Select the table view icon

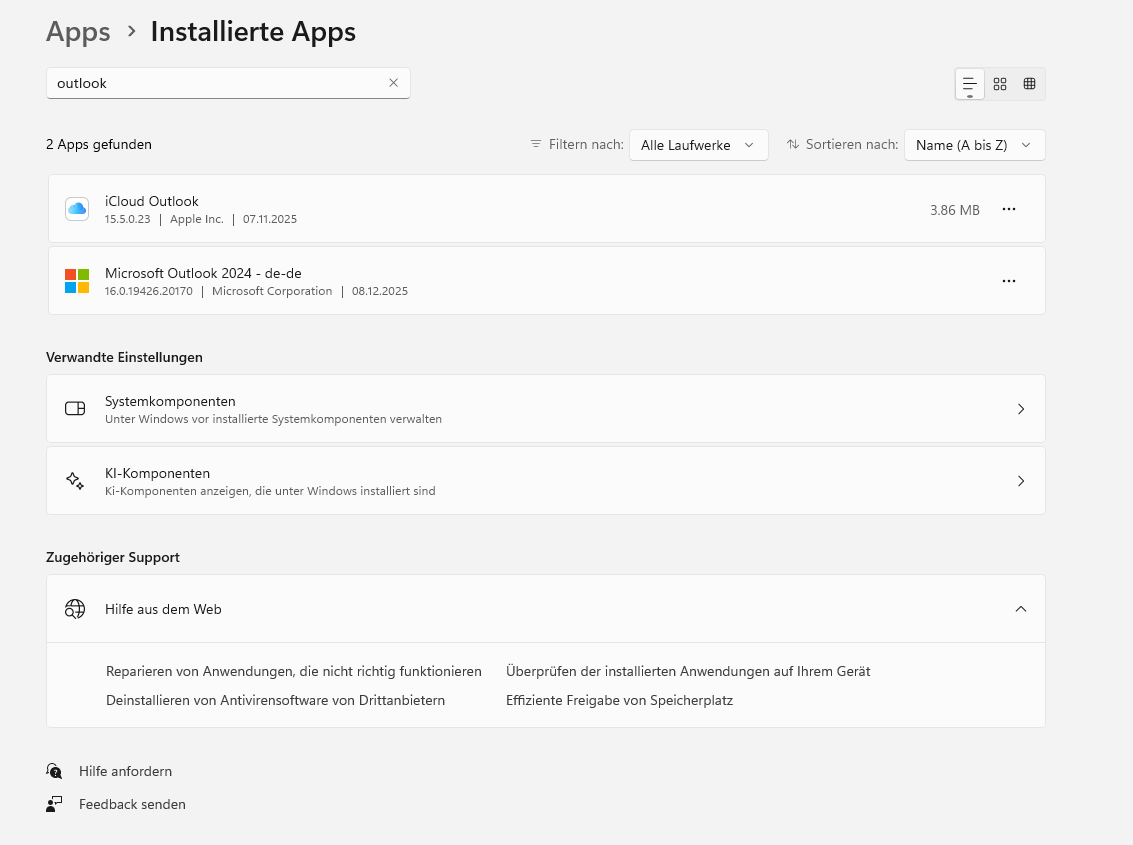click(1029, 84)
